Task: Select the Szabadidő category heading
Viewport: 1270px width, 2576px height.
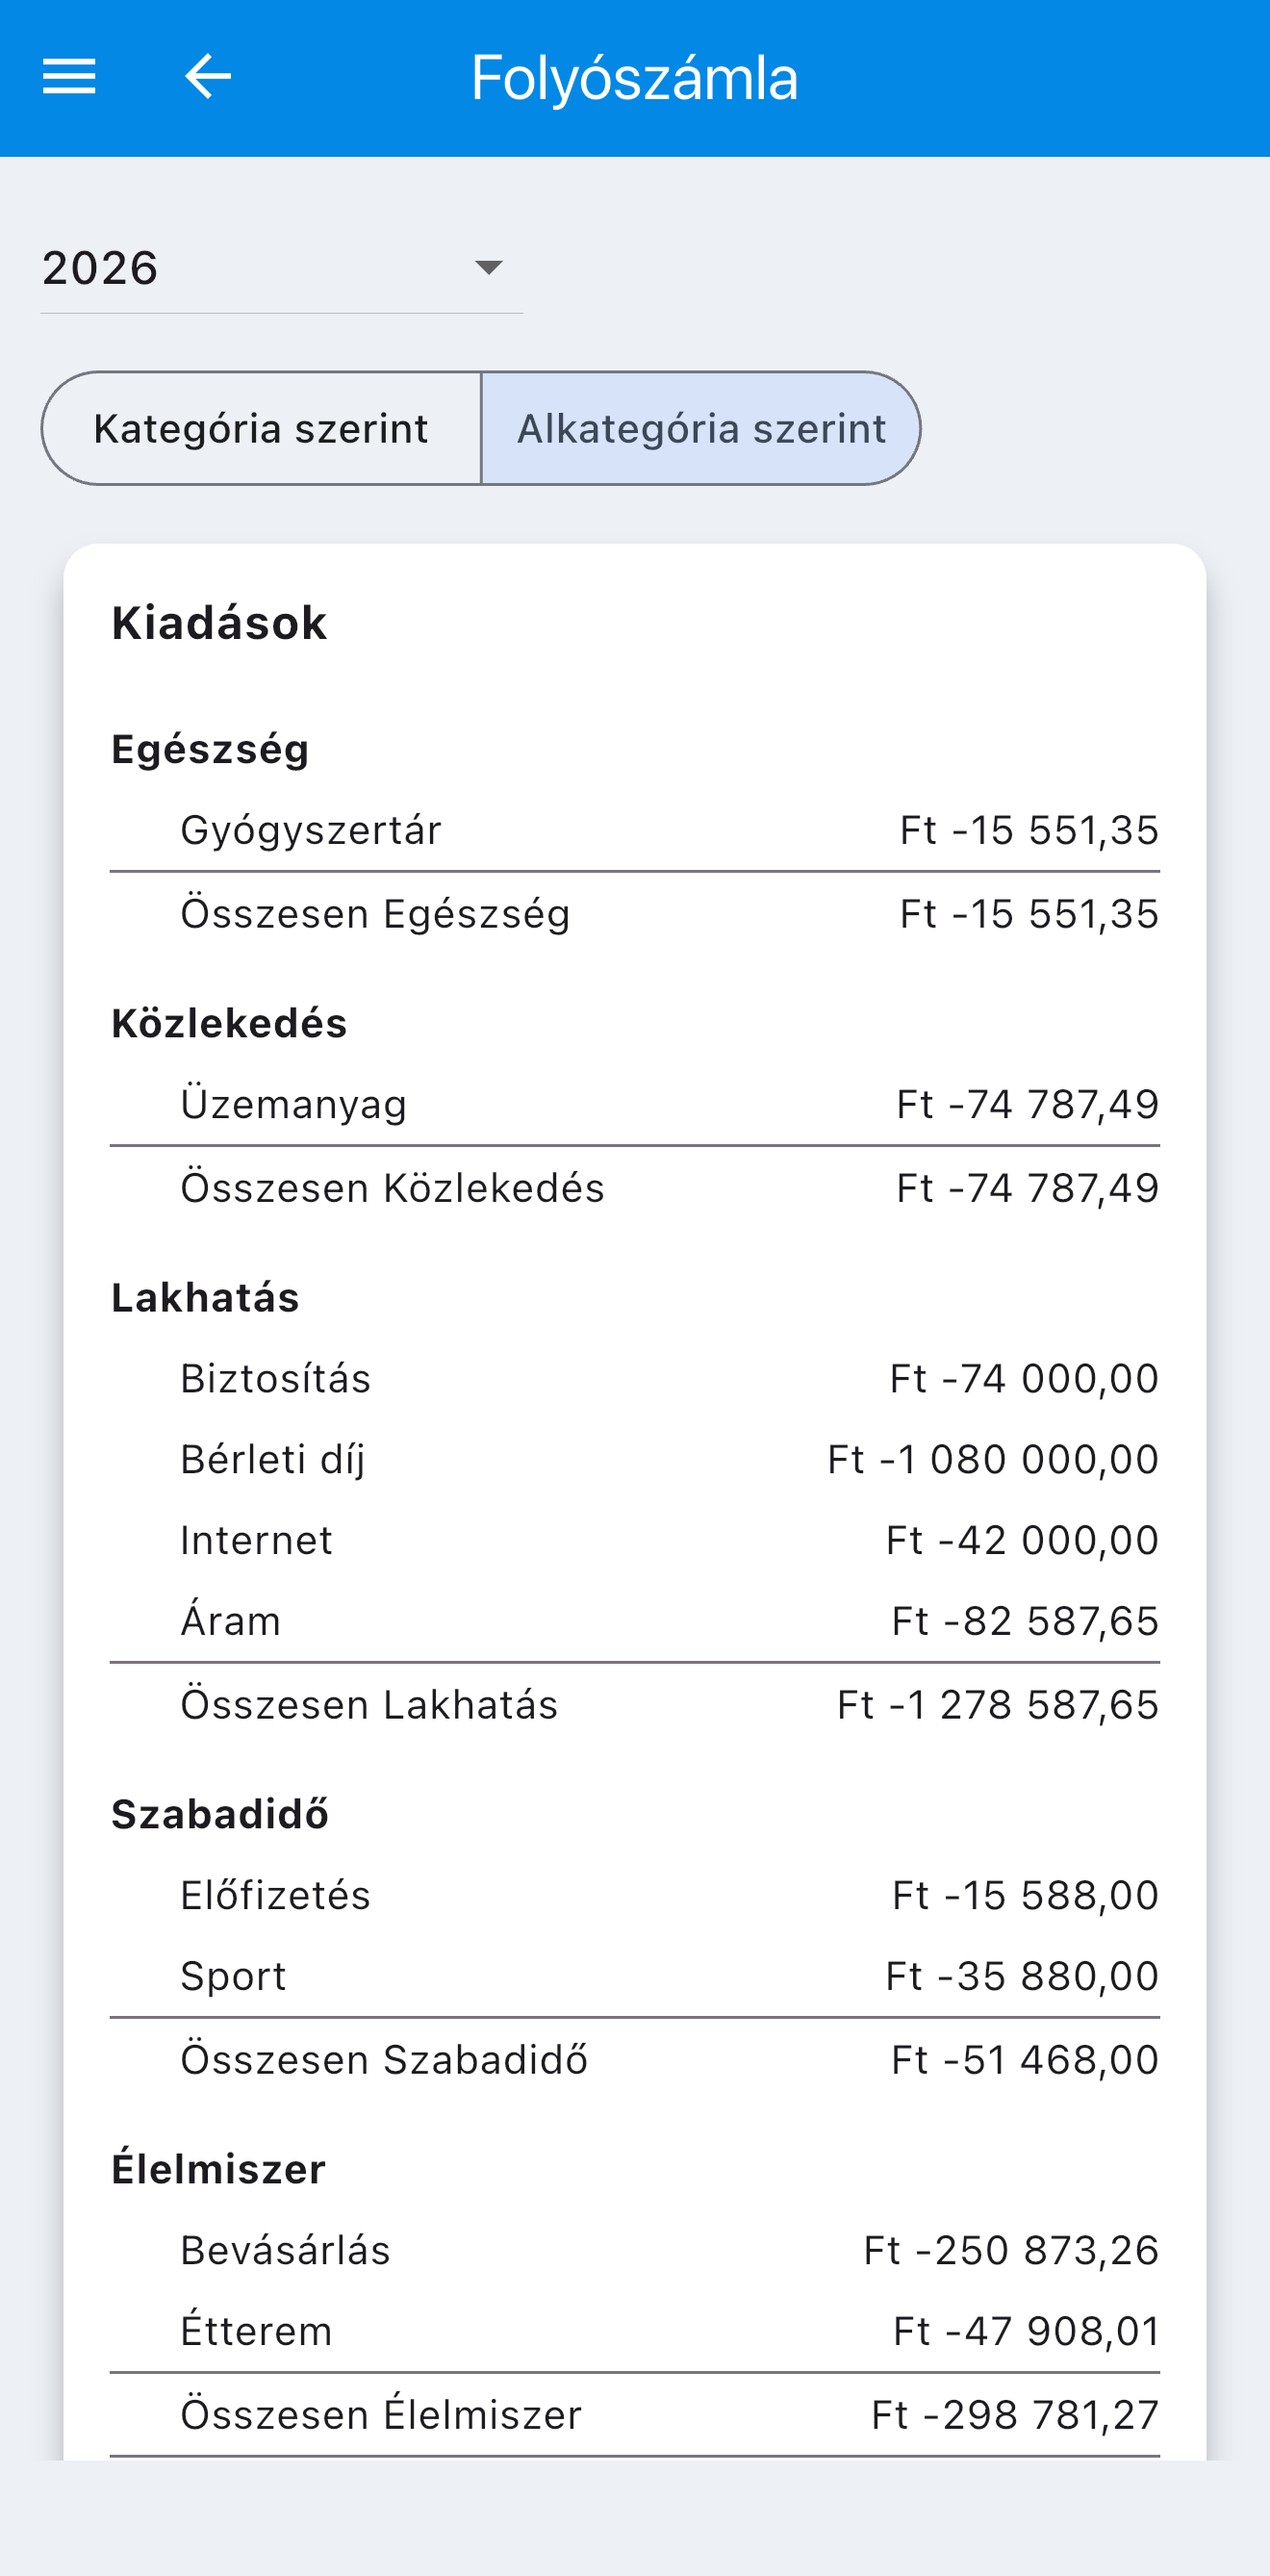Action: (x=220, y=1814)
